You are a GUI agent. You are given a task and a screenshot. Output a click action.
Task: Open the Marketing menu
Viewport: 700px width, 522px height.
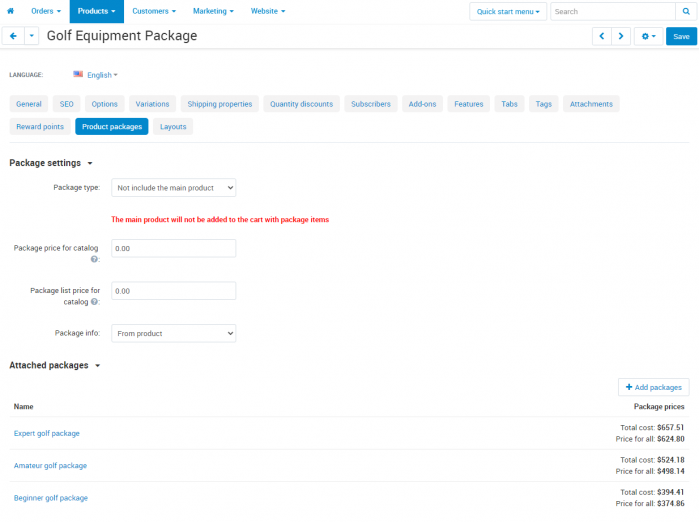[x=213, y=11]
